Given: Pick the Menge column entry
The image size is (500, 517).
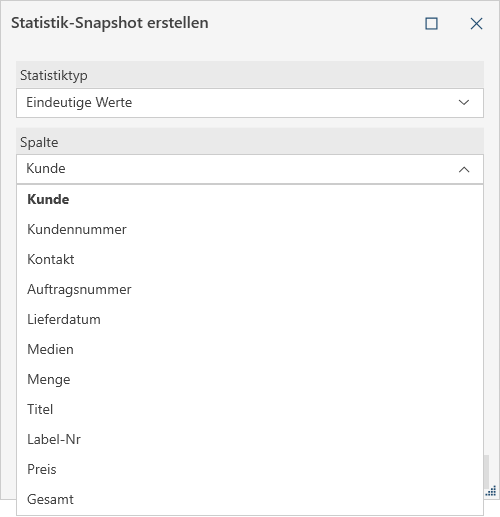Looking at the screenshot, I should [x=250, y=379].
